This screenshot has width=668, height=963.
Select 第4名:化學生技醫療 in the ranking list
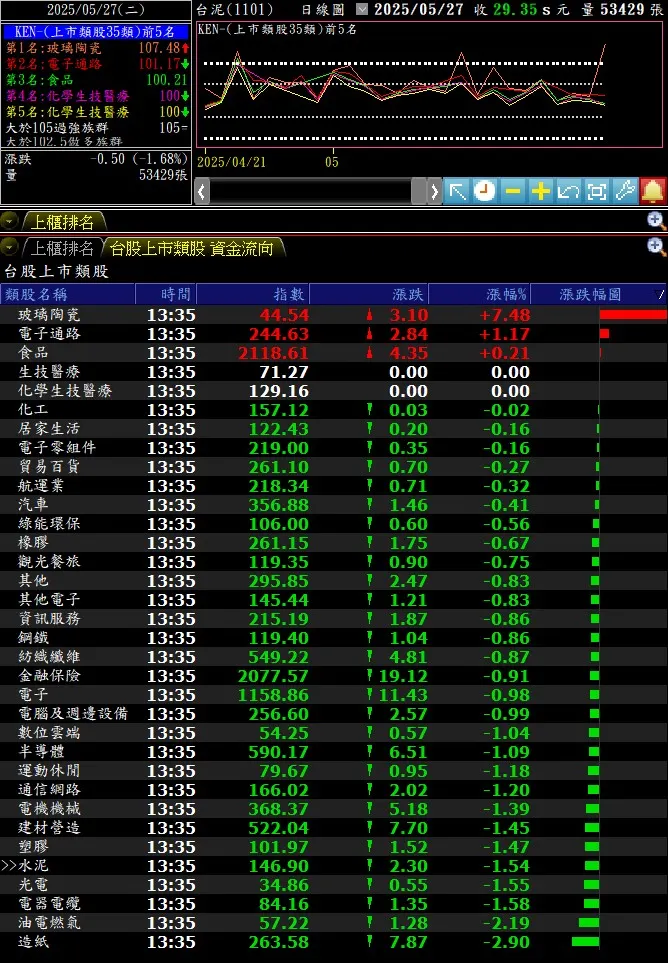click(x=97, y=96)
